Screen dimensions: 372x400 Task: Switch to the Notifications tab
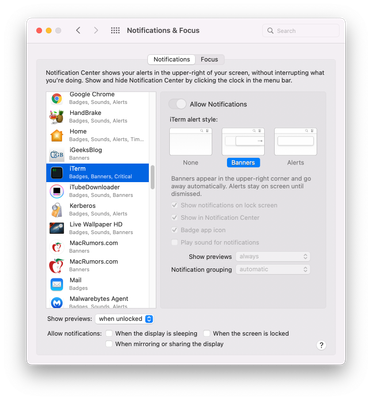(172, 59)
